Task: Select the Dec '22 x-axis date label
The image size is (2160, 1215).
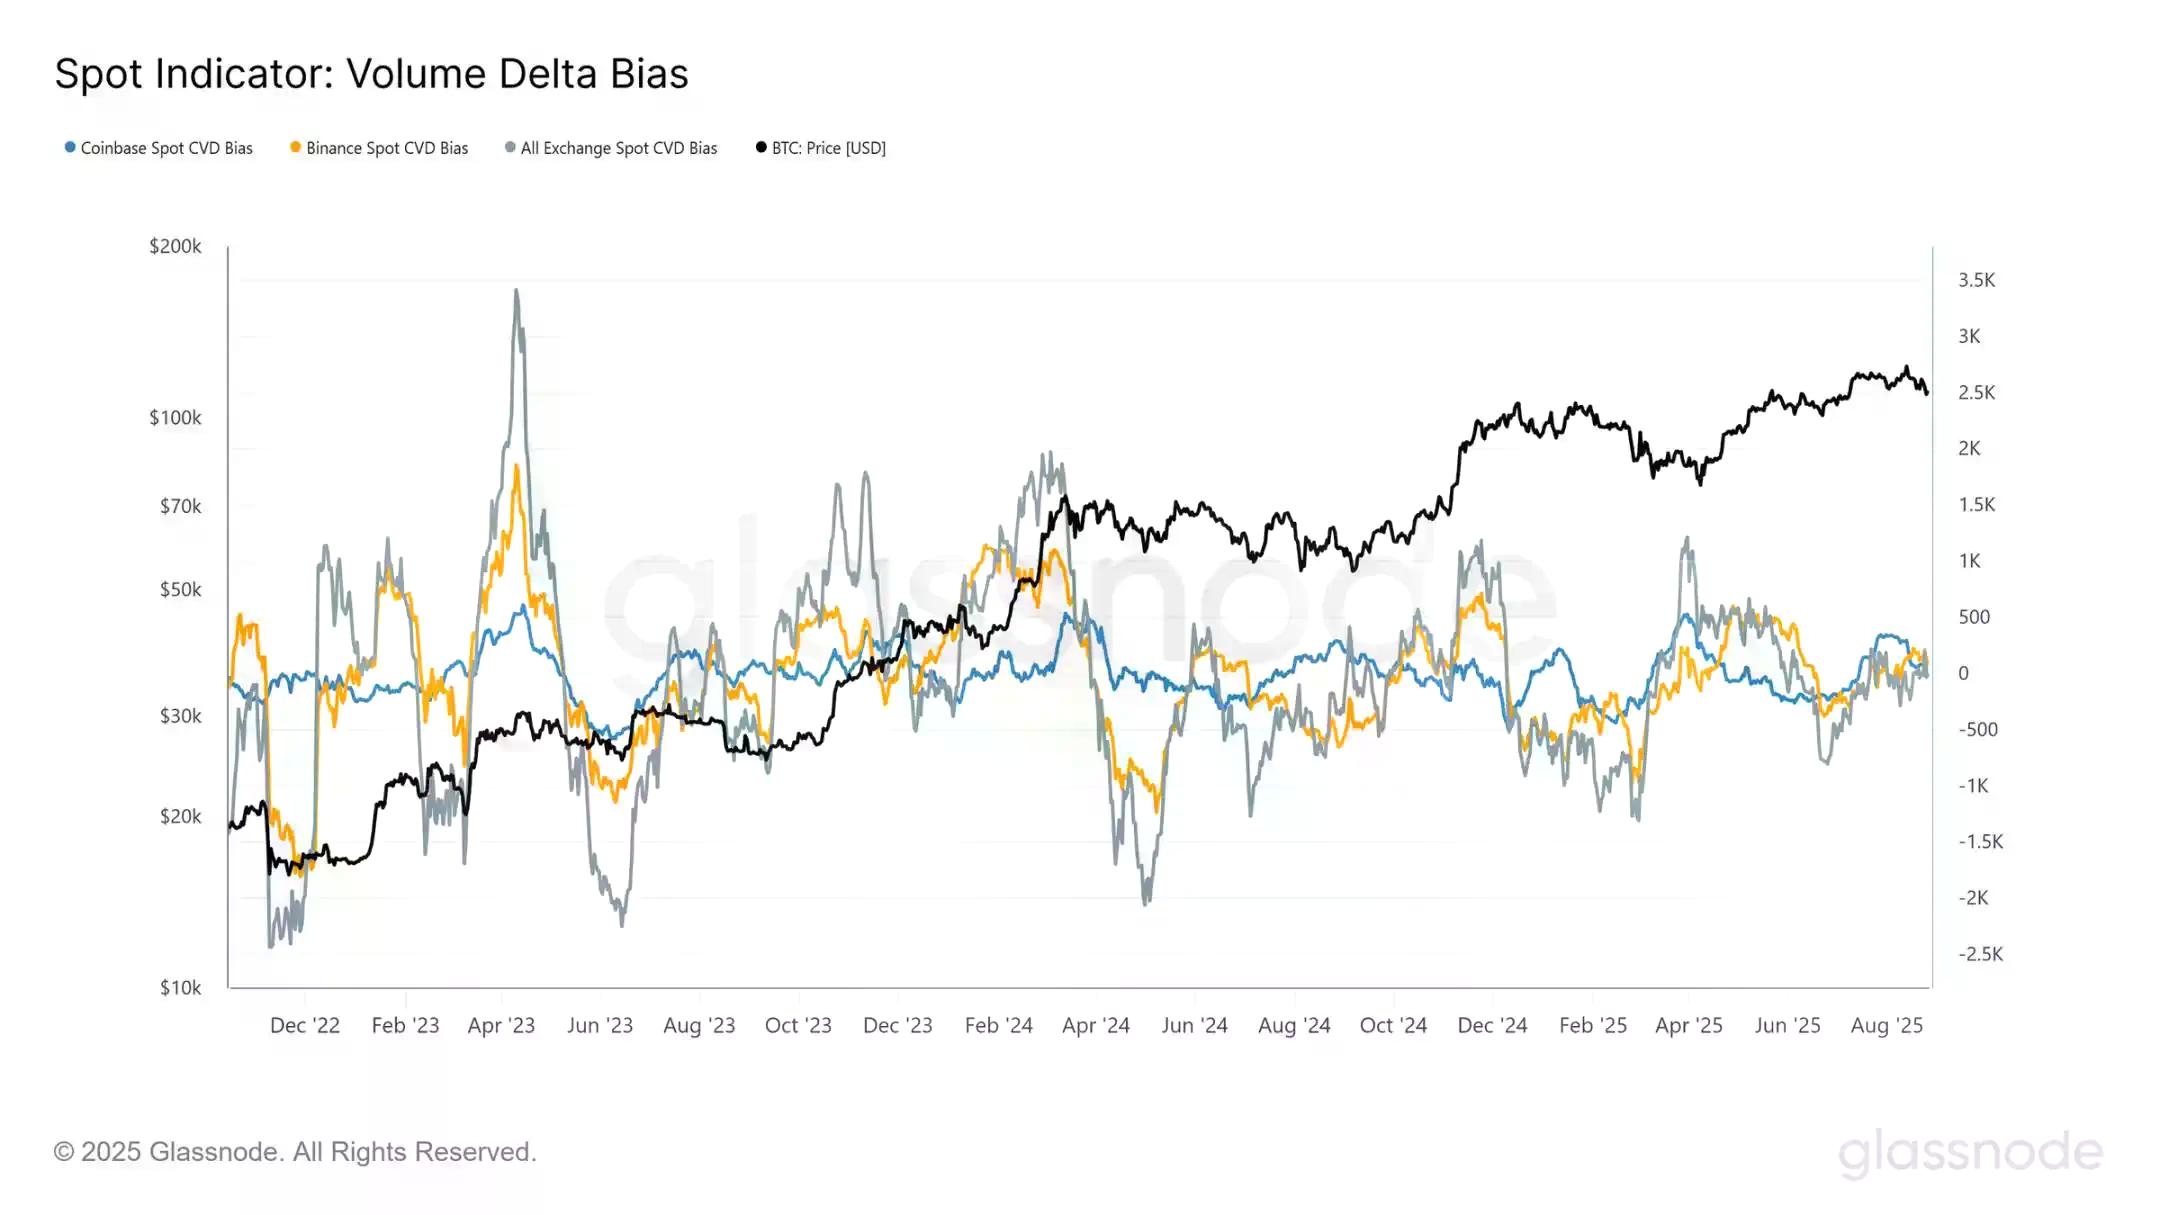Action: [x=305, y=1025]
